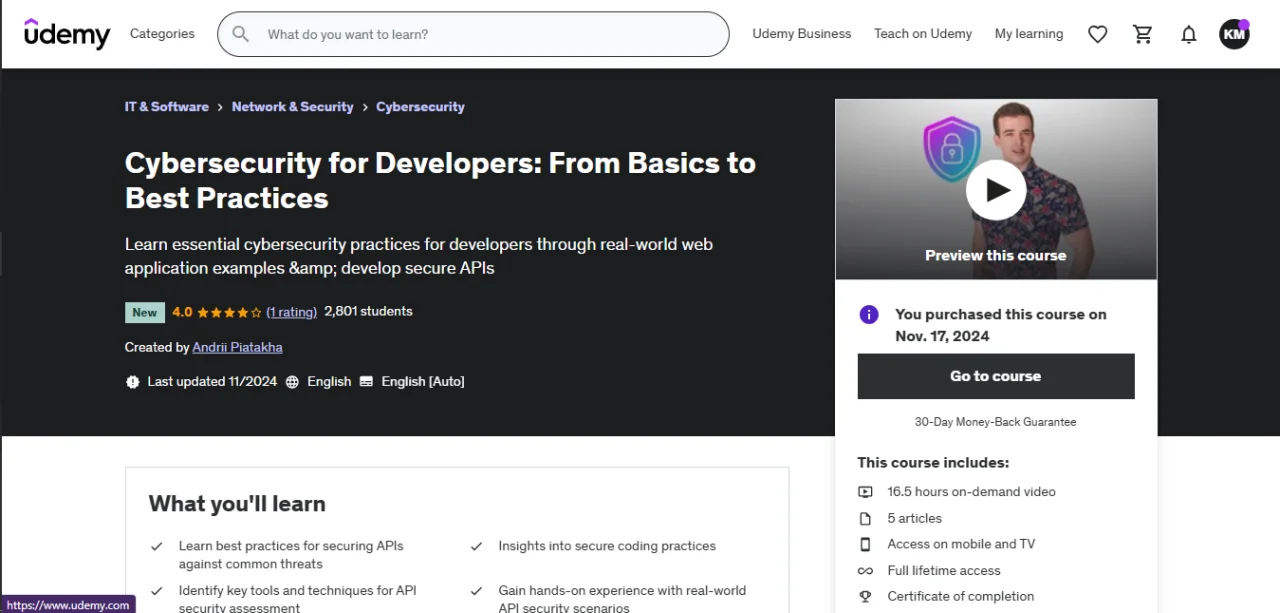Image resolution: width=1280 pixels, height=613 pixels.
Task: Click the 4.0 rating number
Action: (182, 312)
